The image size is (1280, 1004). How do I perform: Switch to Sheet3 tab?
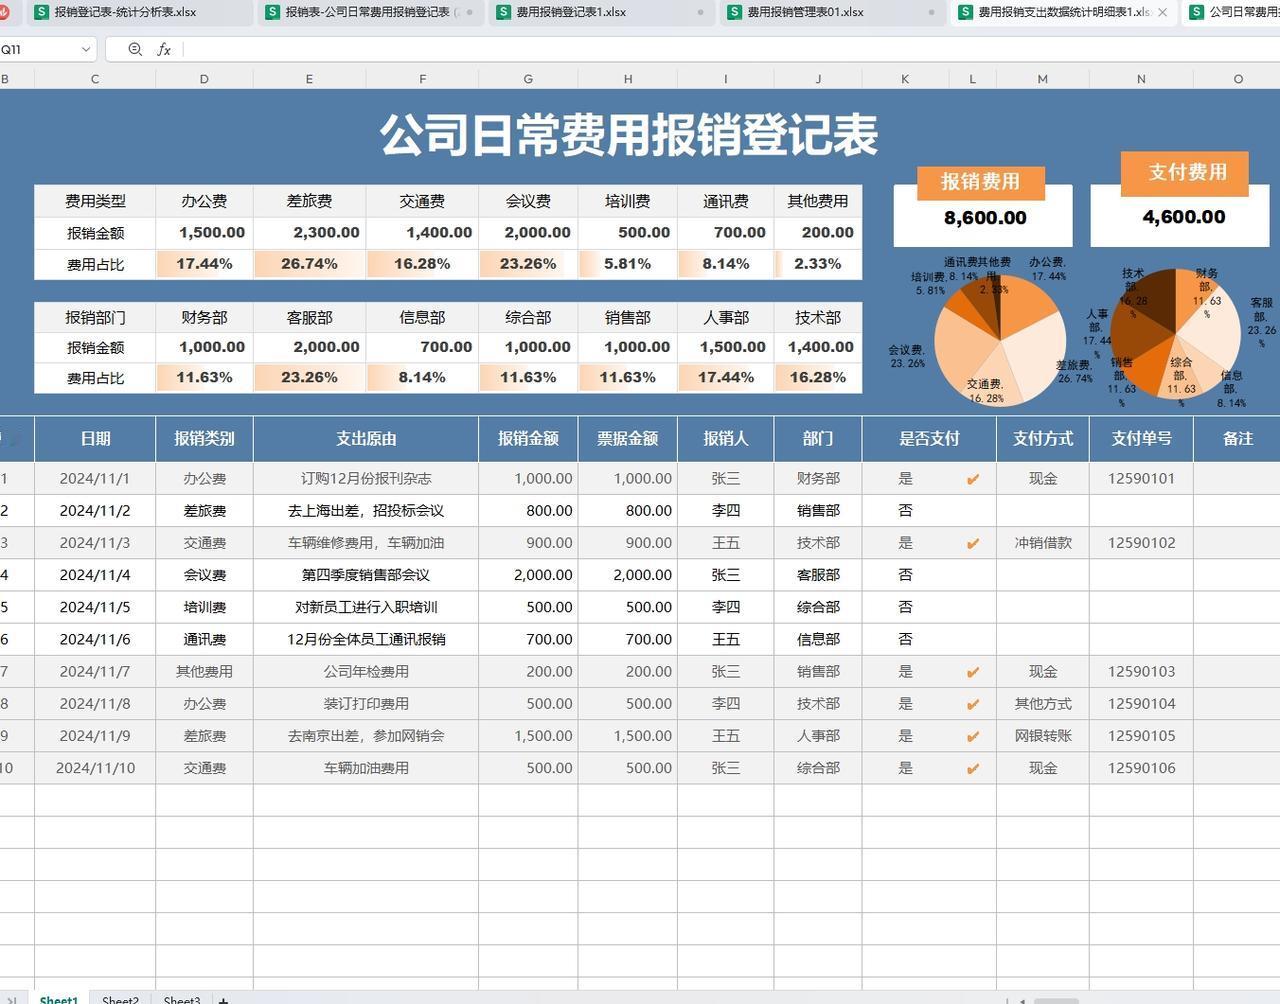pos(181,999)
